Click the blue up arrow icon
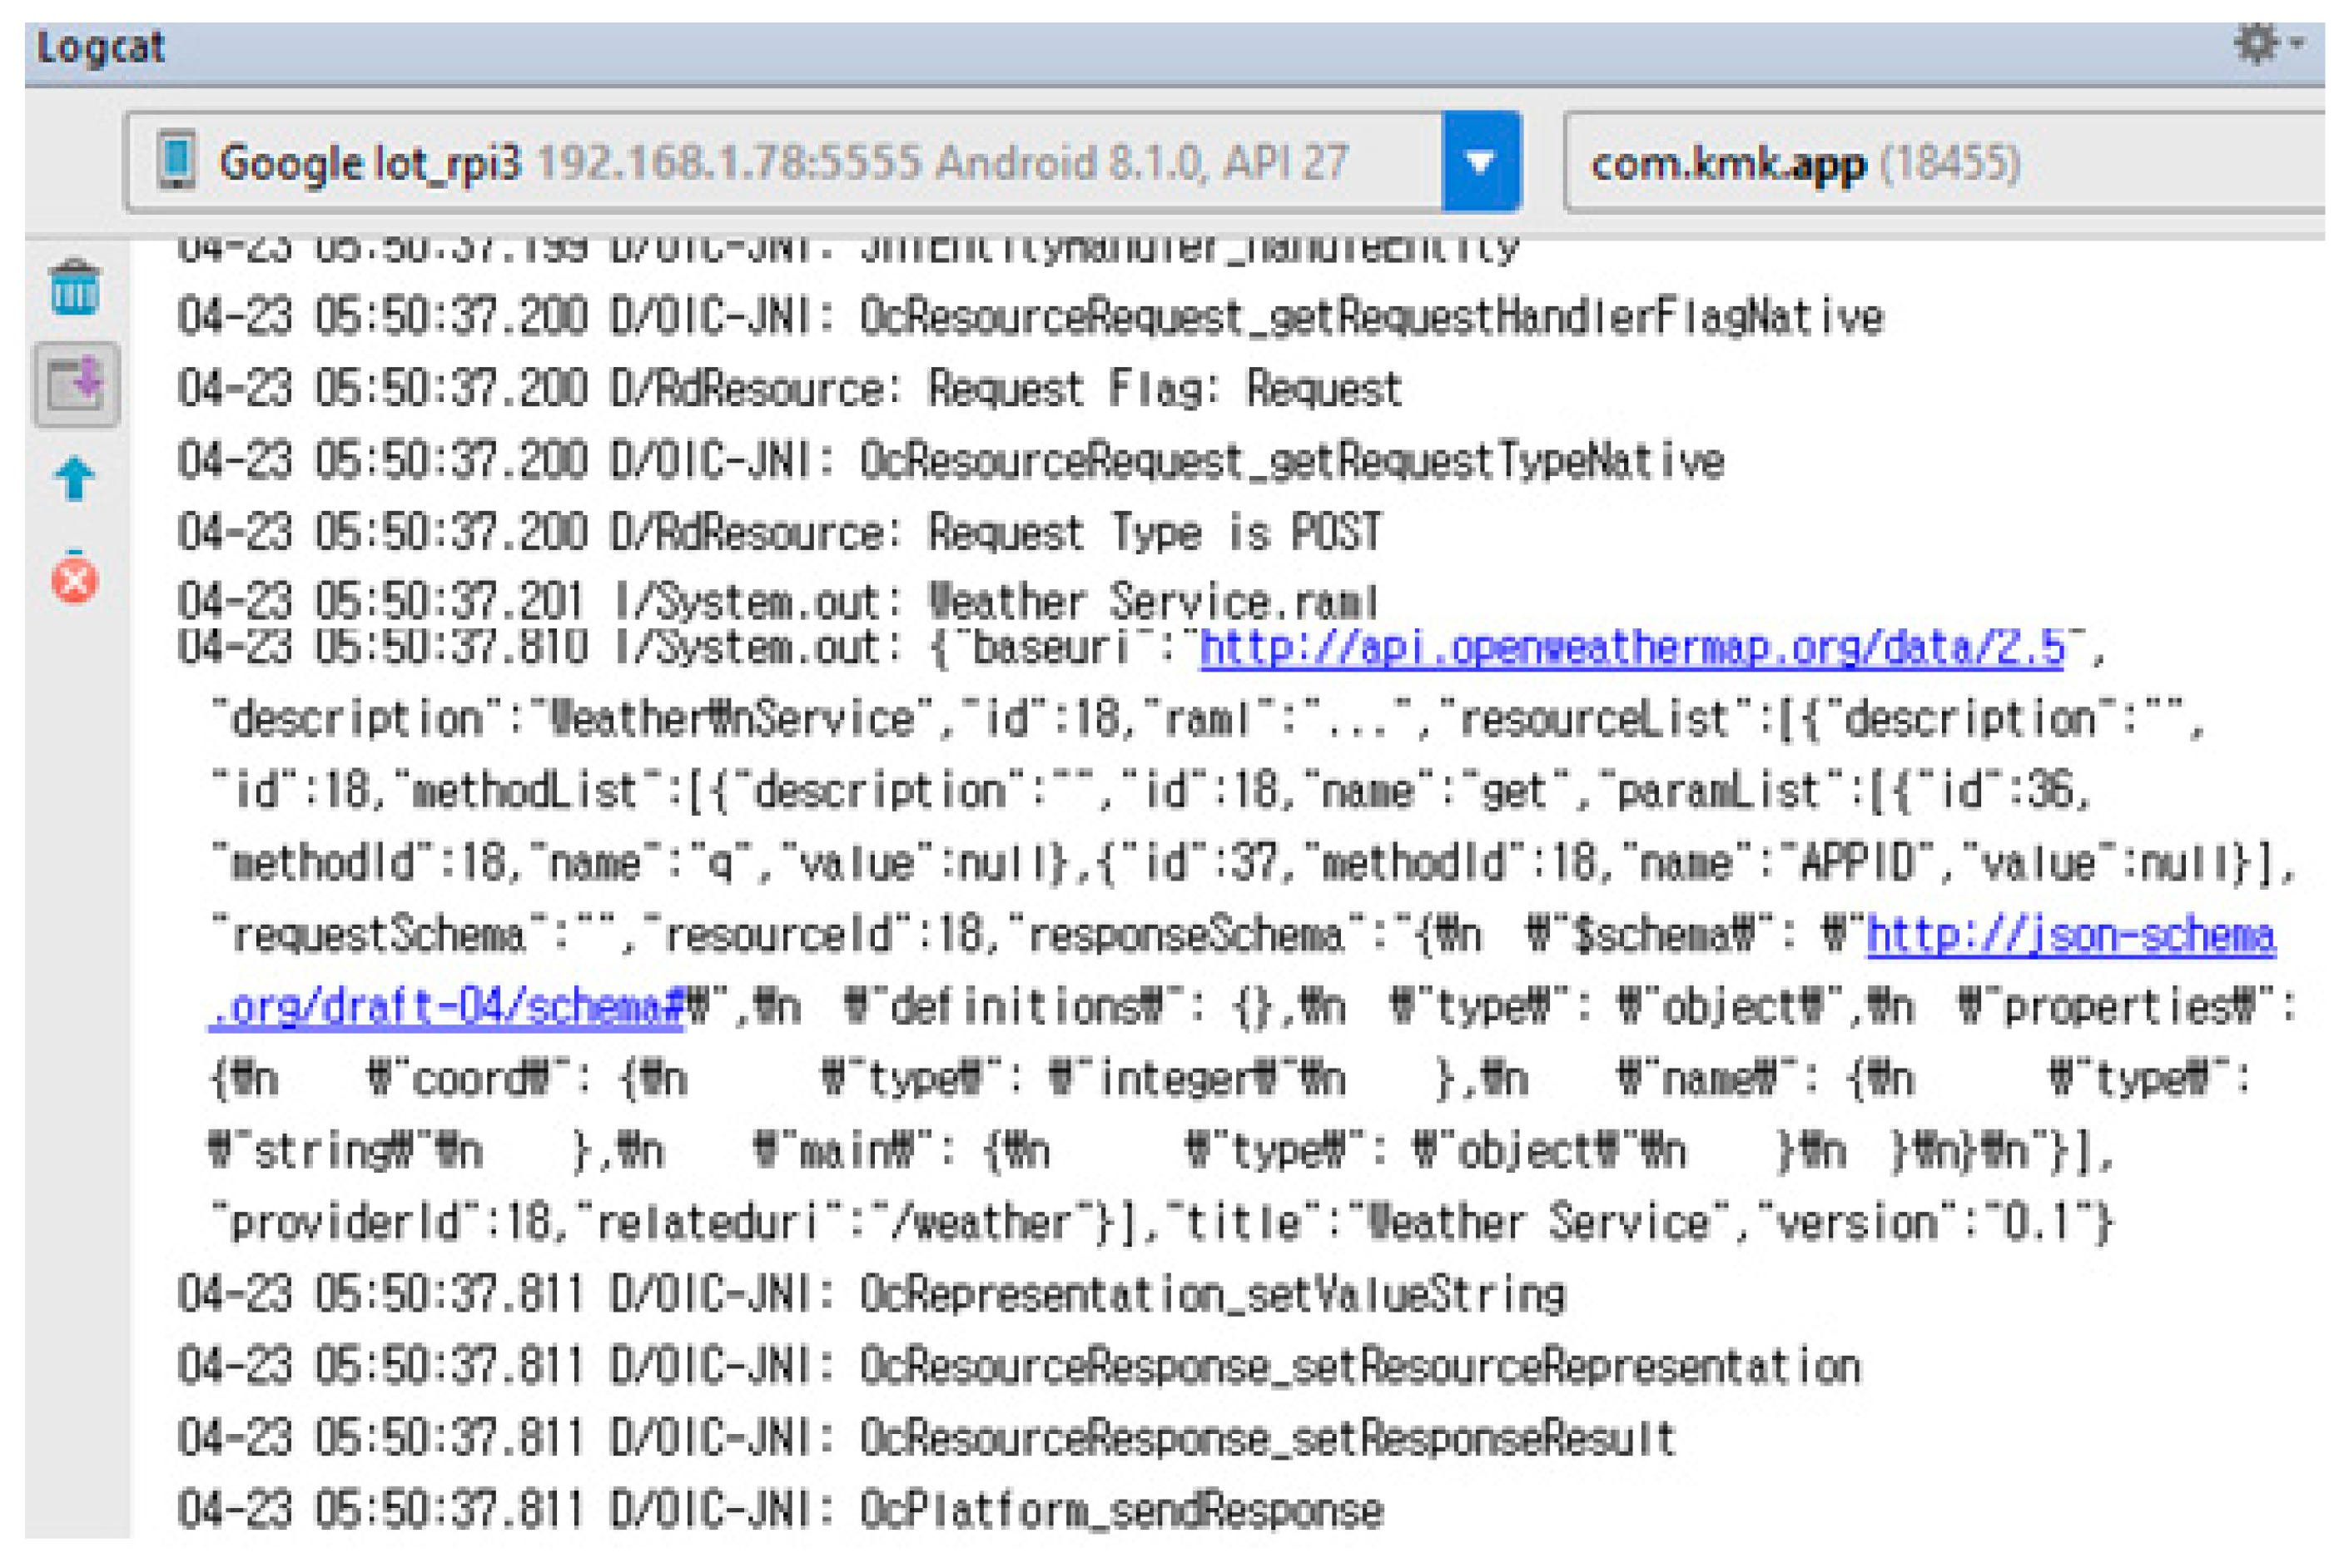Image resolution: width=2349 pixels, height=1568 pixels. (75, 479)
